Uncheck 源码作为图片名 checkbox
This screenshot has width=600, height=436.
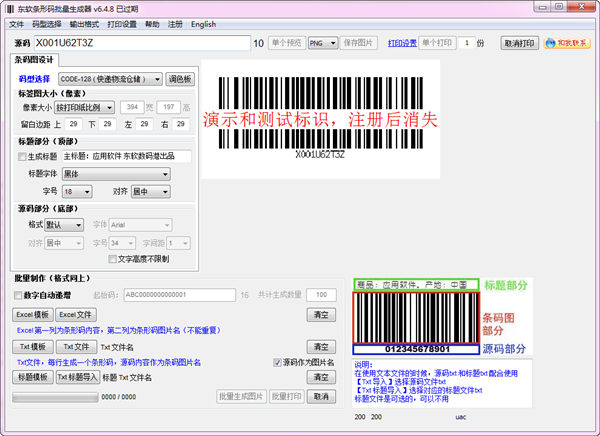[278, 362]
